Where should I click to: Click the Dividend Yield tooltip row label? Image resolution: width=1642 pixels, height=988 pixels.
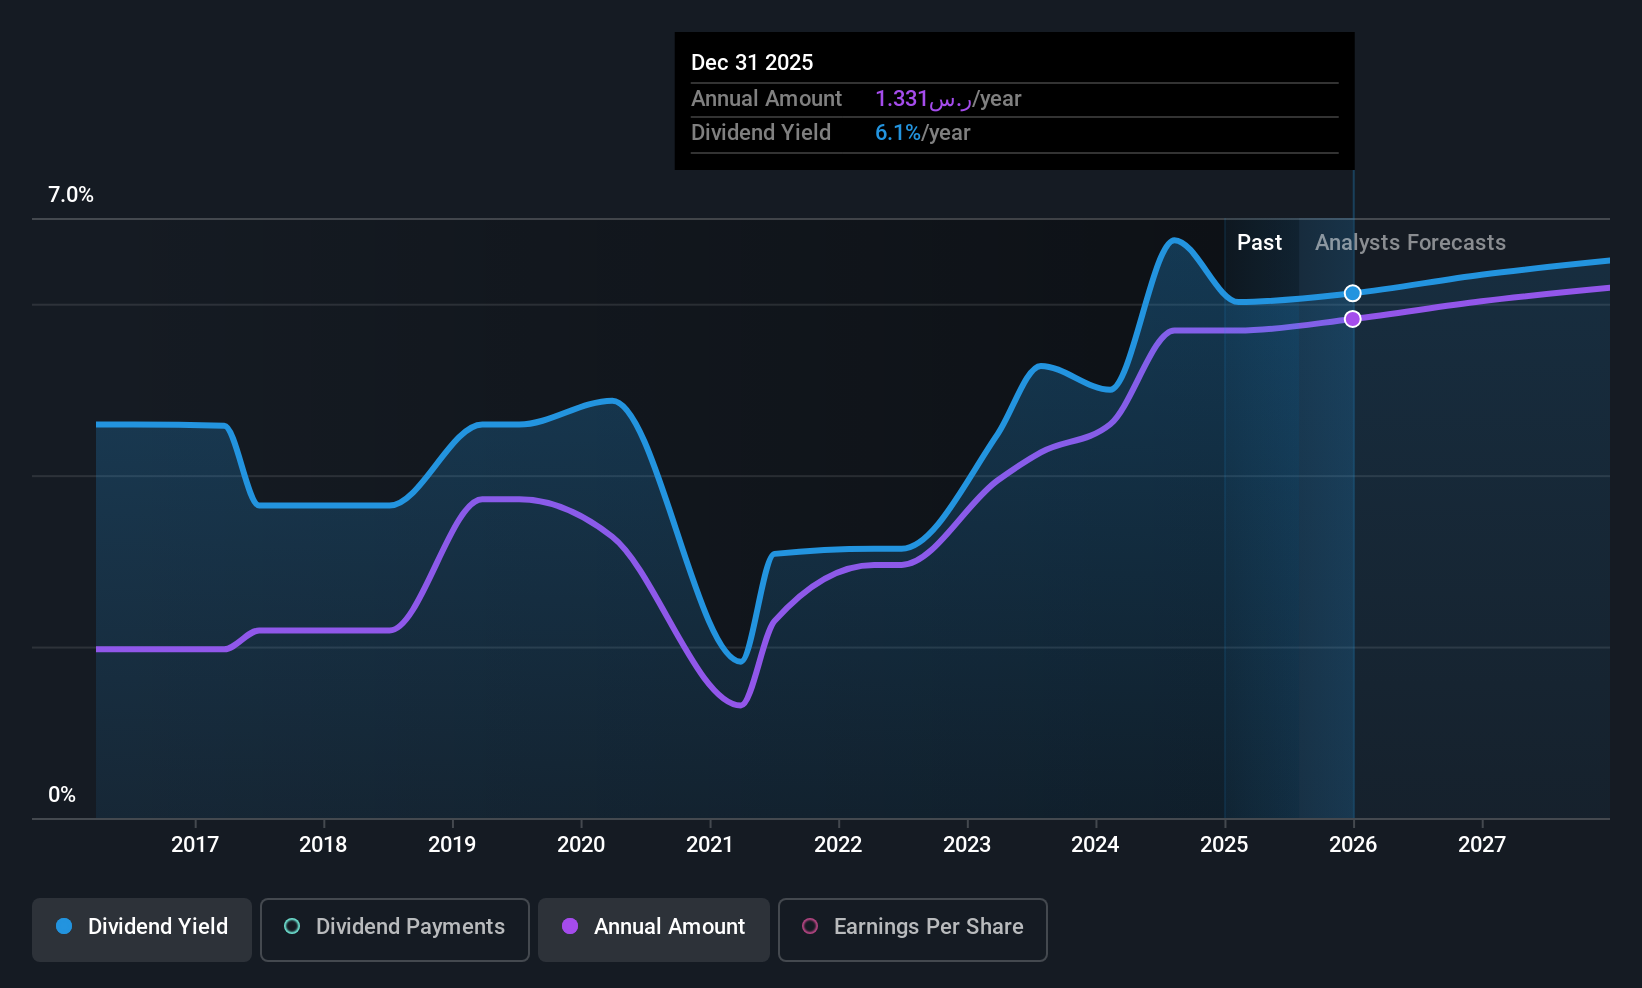761,133
